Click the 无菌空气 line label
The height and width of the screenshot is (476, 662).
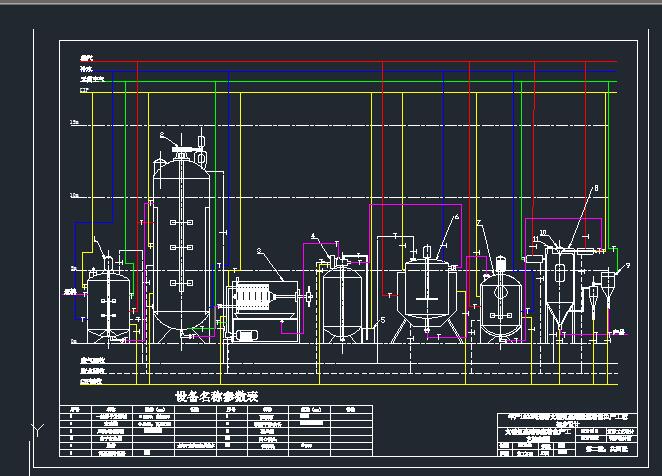click(92, 79)
